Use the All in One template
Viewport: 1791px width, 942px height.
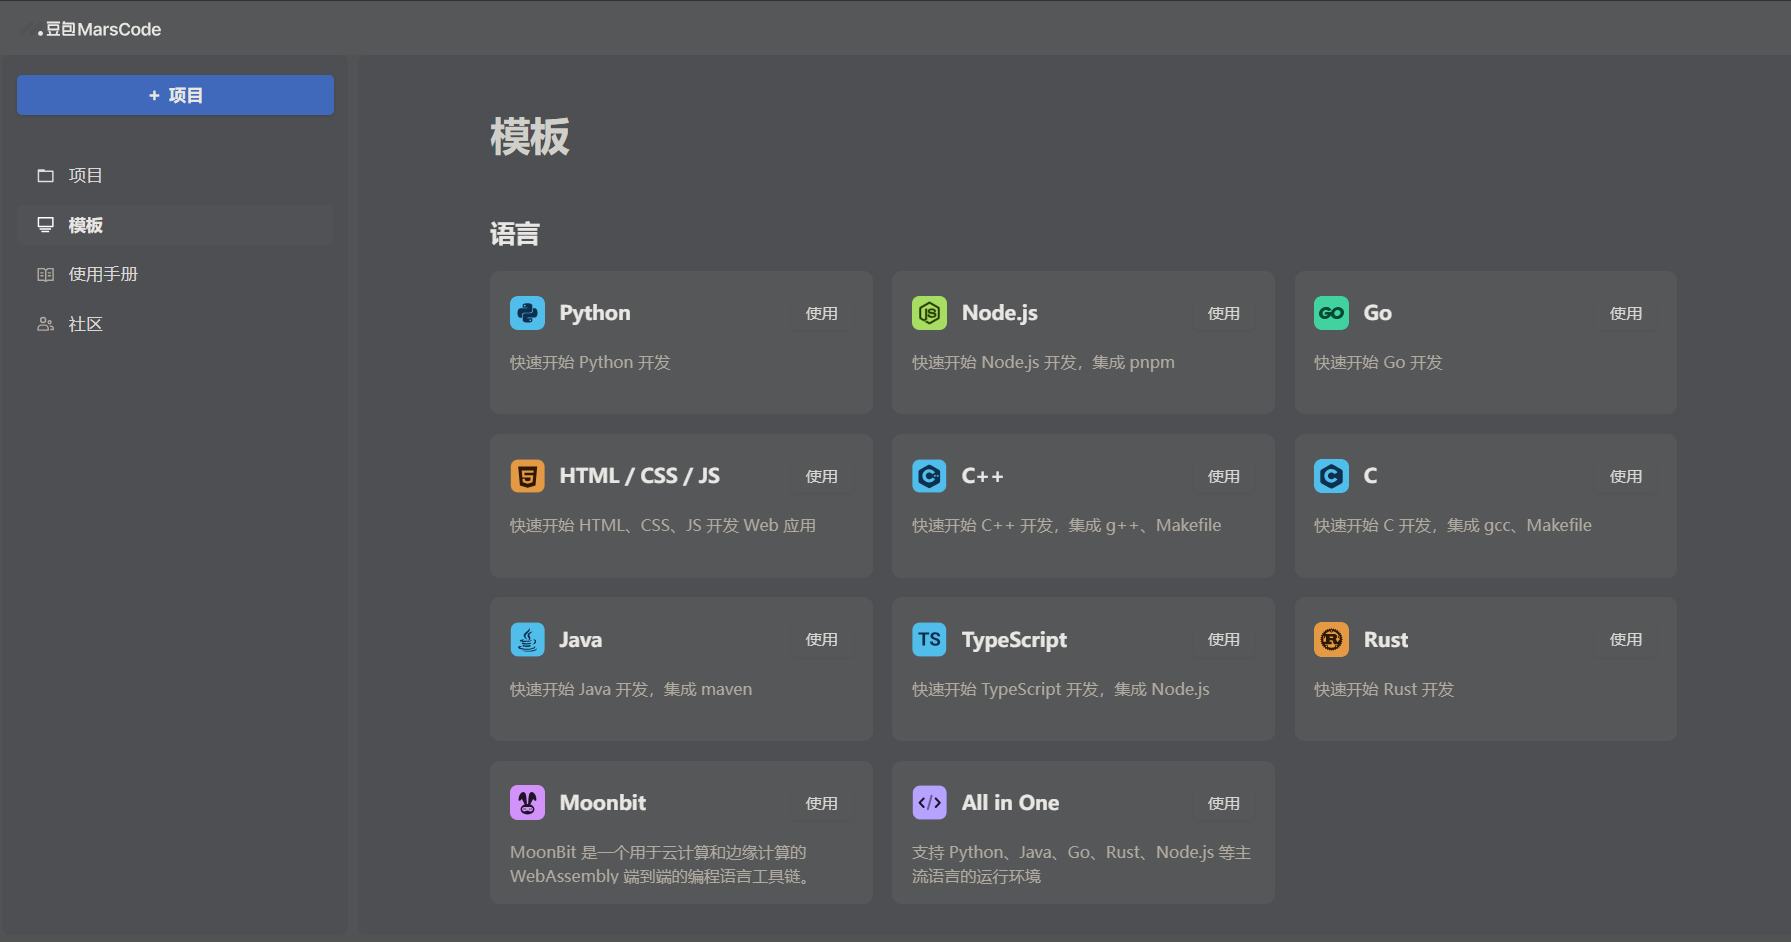1224,803
